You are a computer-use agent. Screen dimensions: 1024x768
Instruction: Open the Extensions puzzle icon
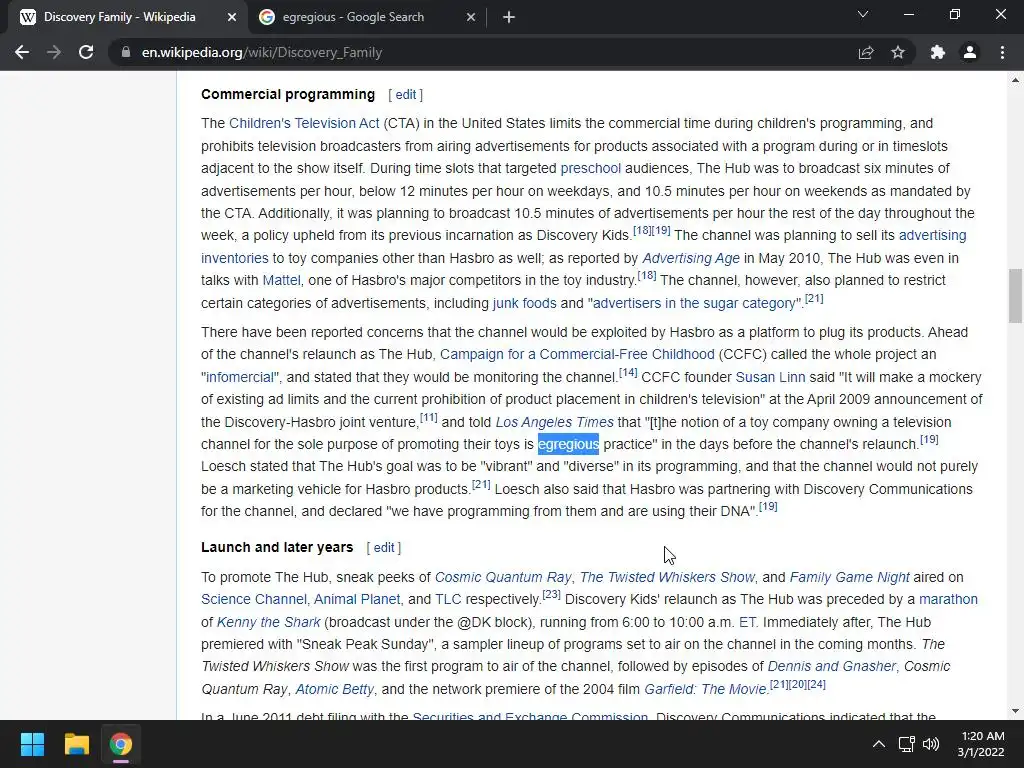[938, 52]
